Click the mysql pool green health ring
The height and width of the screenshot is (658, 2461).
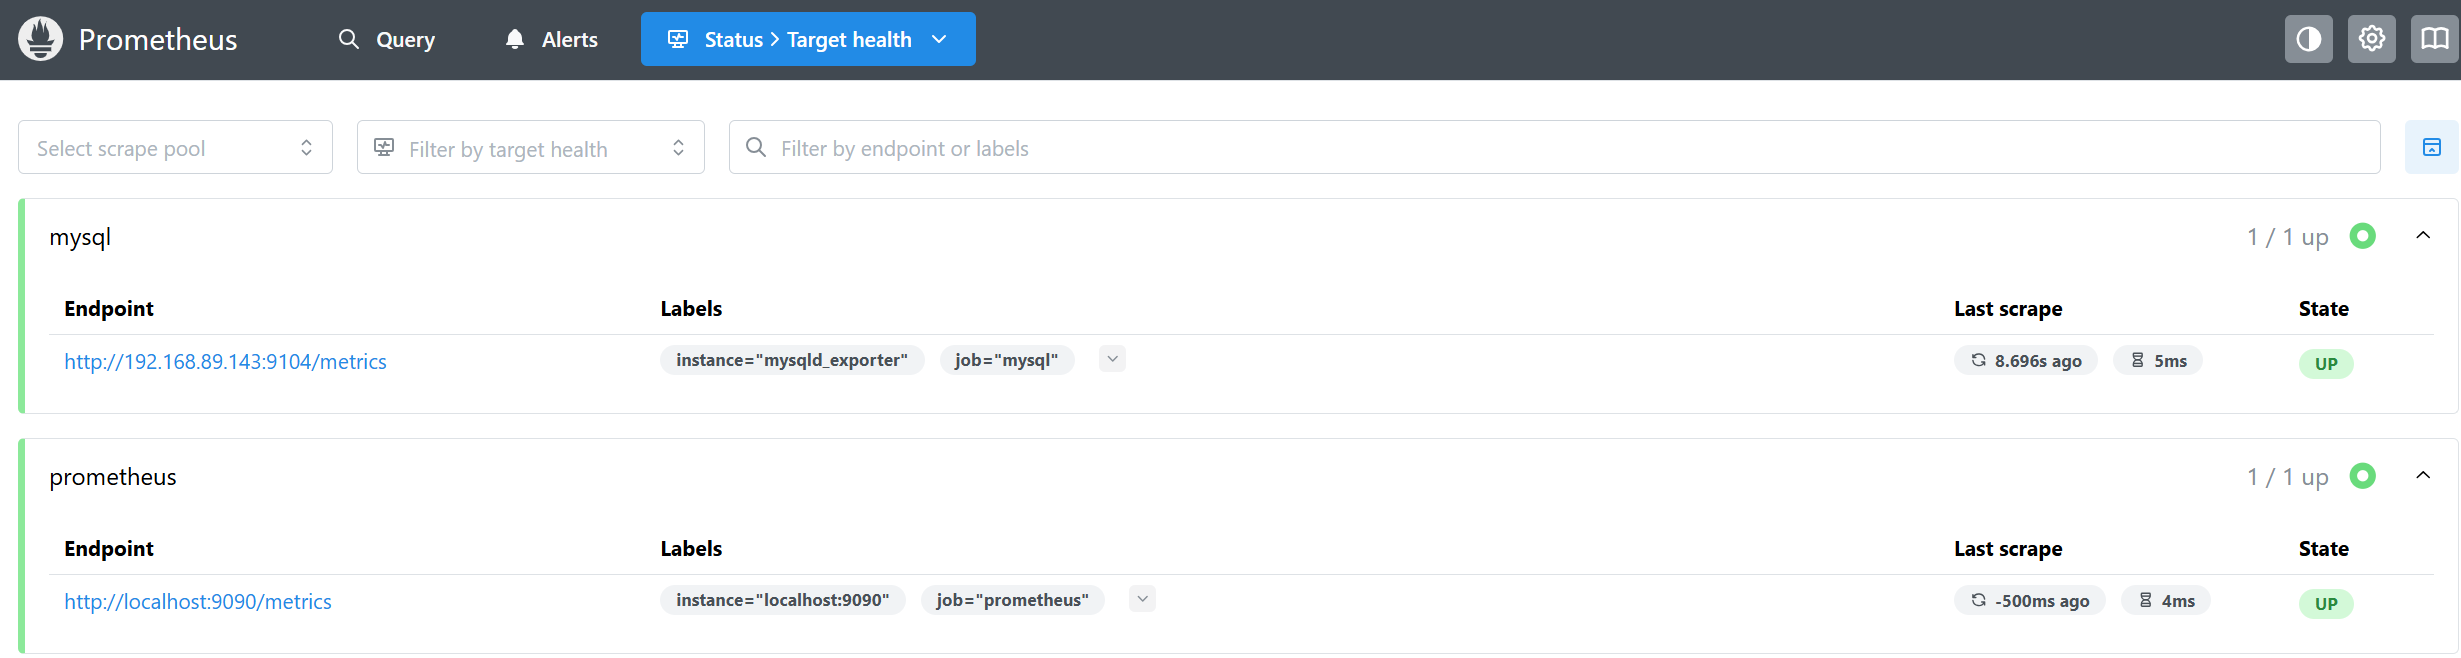(2363, 236)
